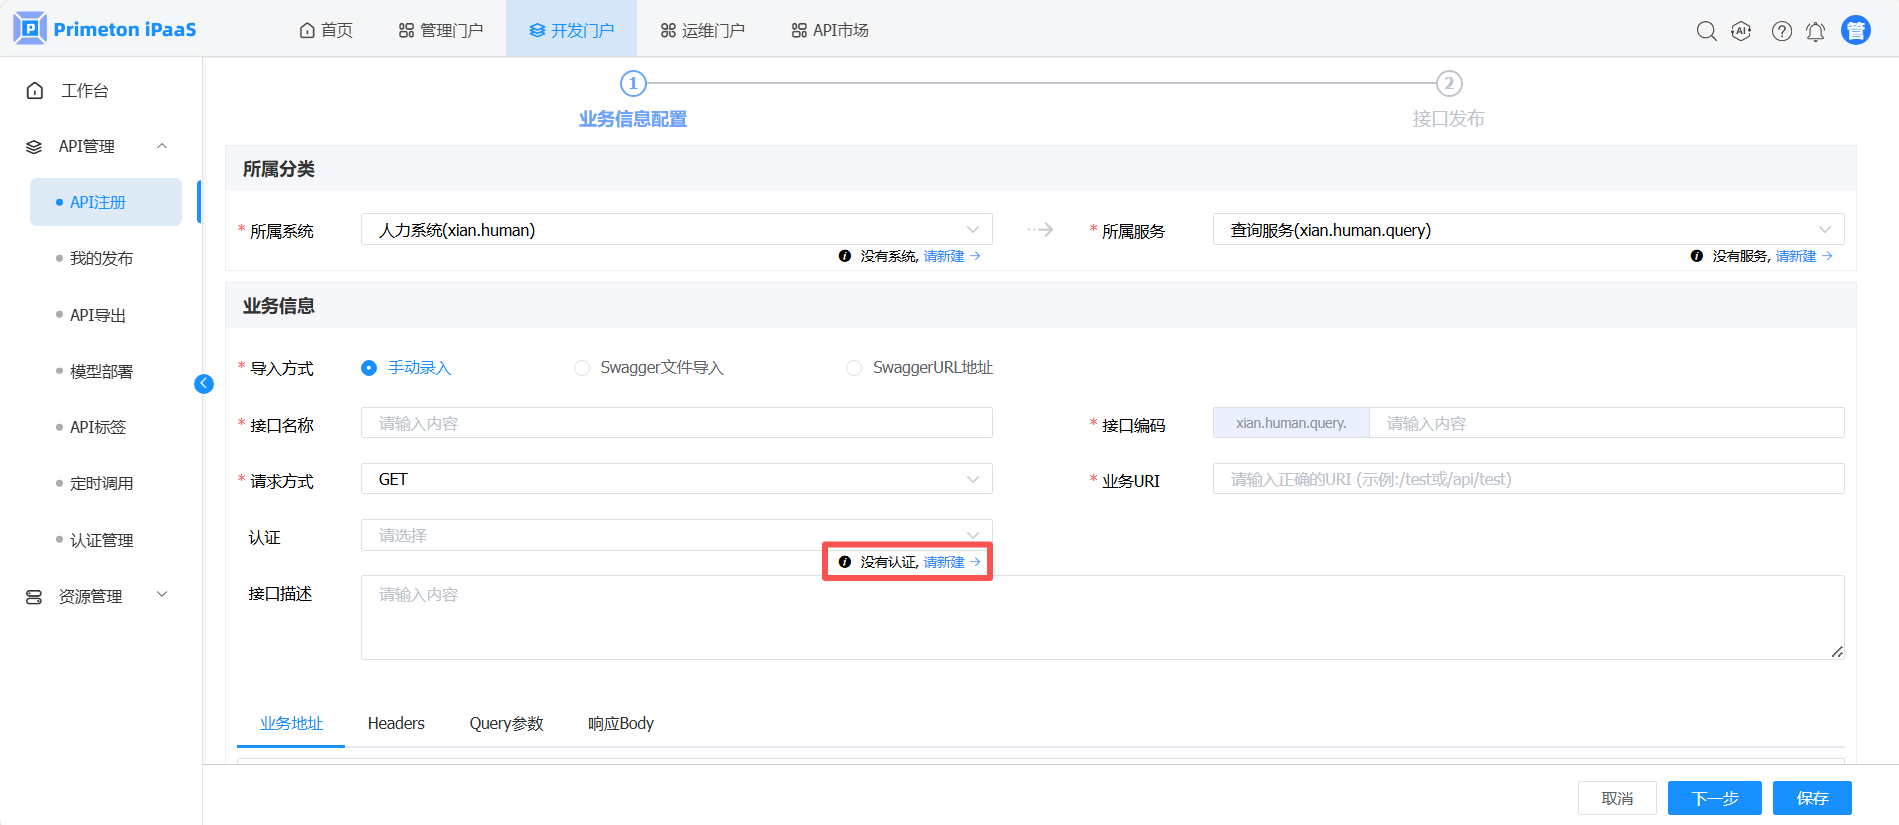Image resolution: width=1899 pixels, height=825 pixels.
Task: Open the 请求方式 GET dropdown
Action: coord(676,480)
